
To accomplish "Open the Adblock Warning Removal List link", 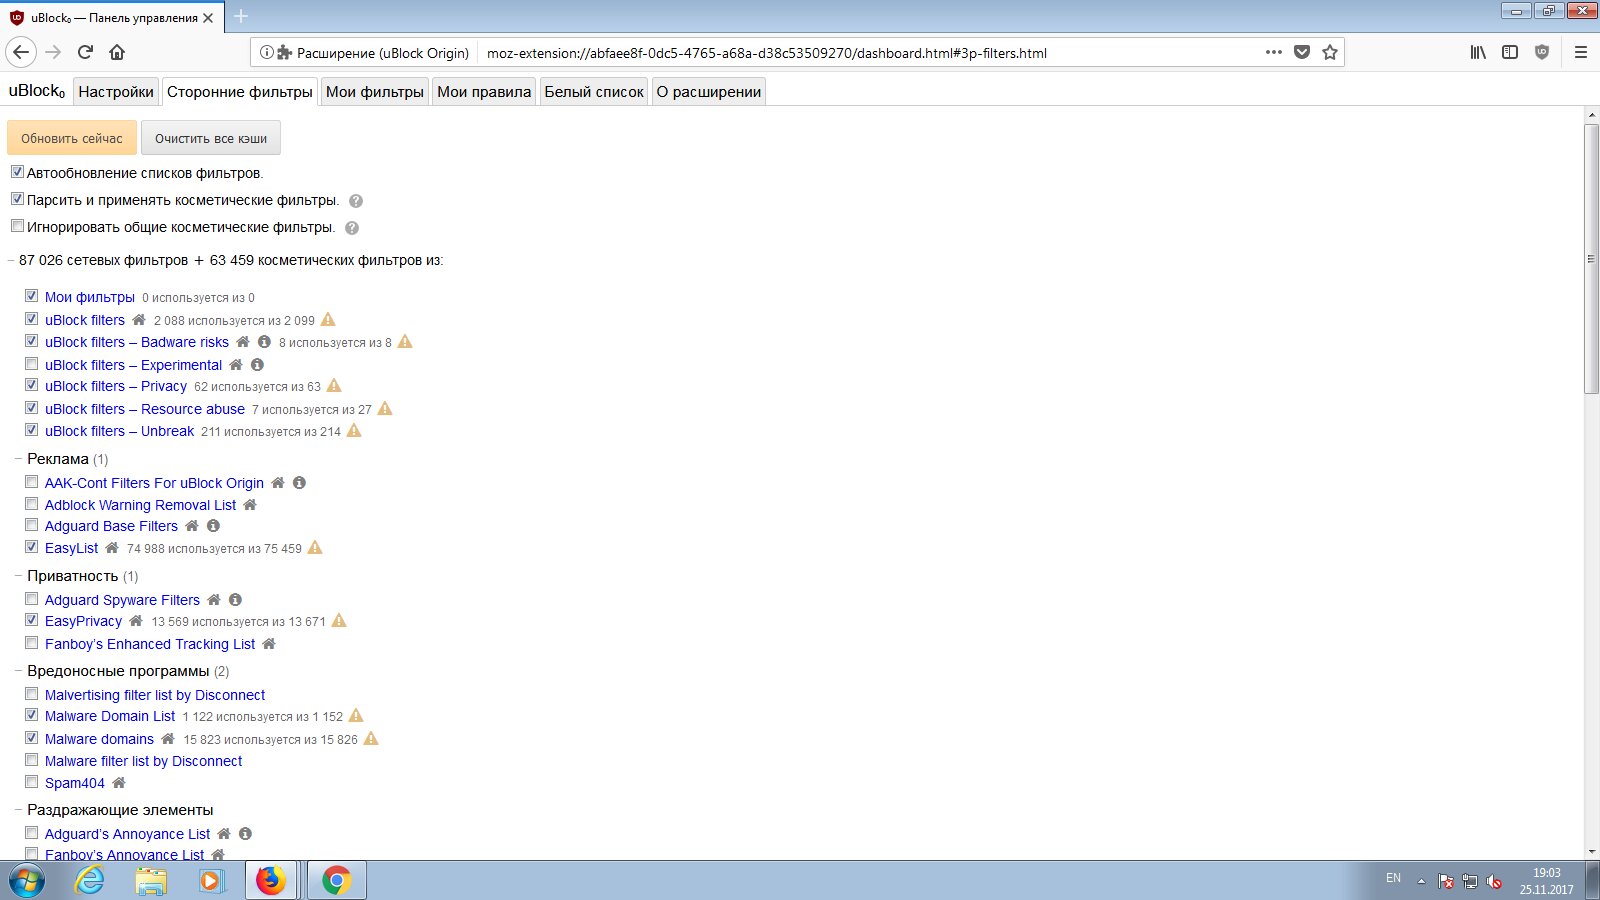I will [141, 505].
